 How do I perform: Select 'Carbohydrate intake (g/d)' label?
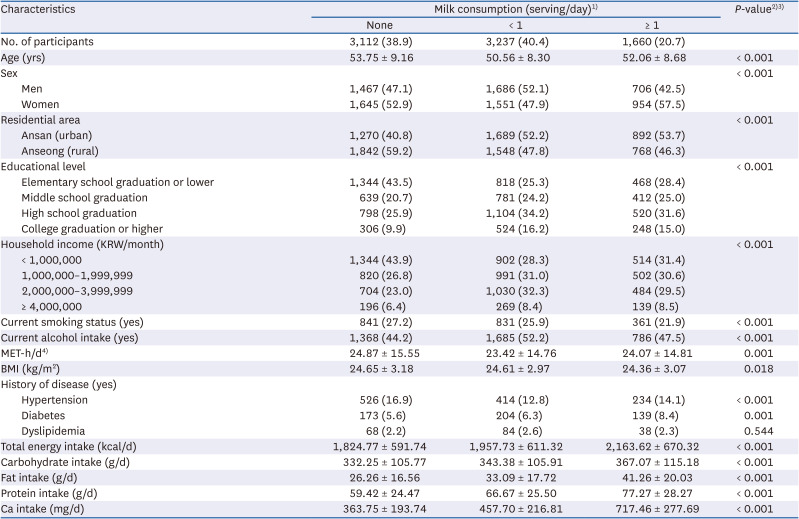click(x=65, y=462)
